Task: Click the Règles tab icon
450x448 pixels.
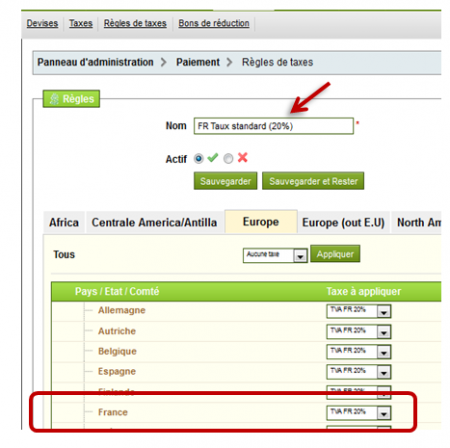Action: (x=54, y=99)
